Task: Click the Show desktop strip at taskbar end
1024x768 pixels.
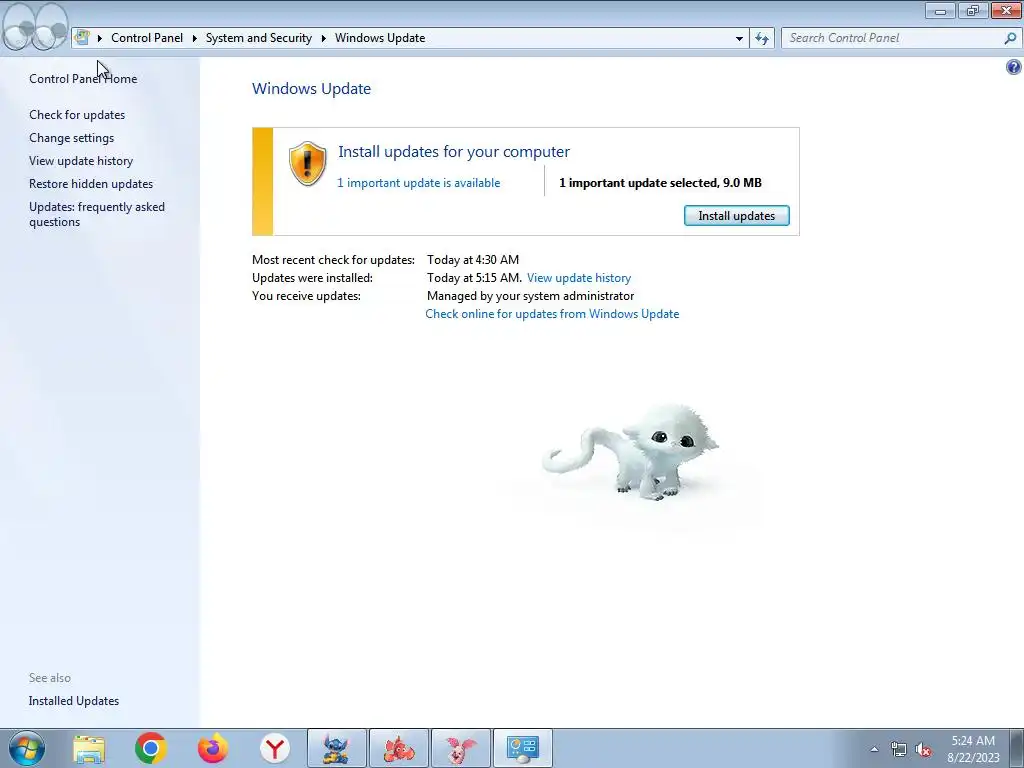Action: coord(1017,748)
